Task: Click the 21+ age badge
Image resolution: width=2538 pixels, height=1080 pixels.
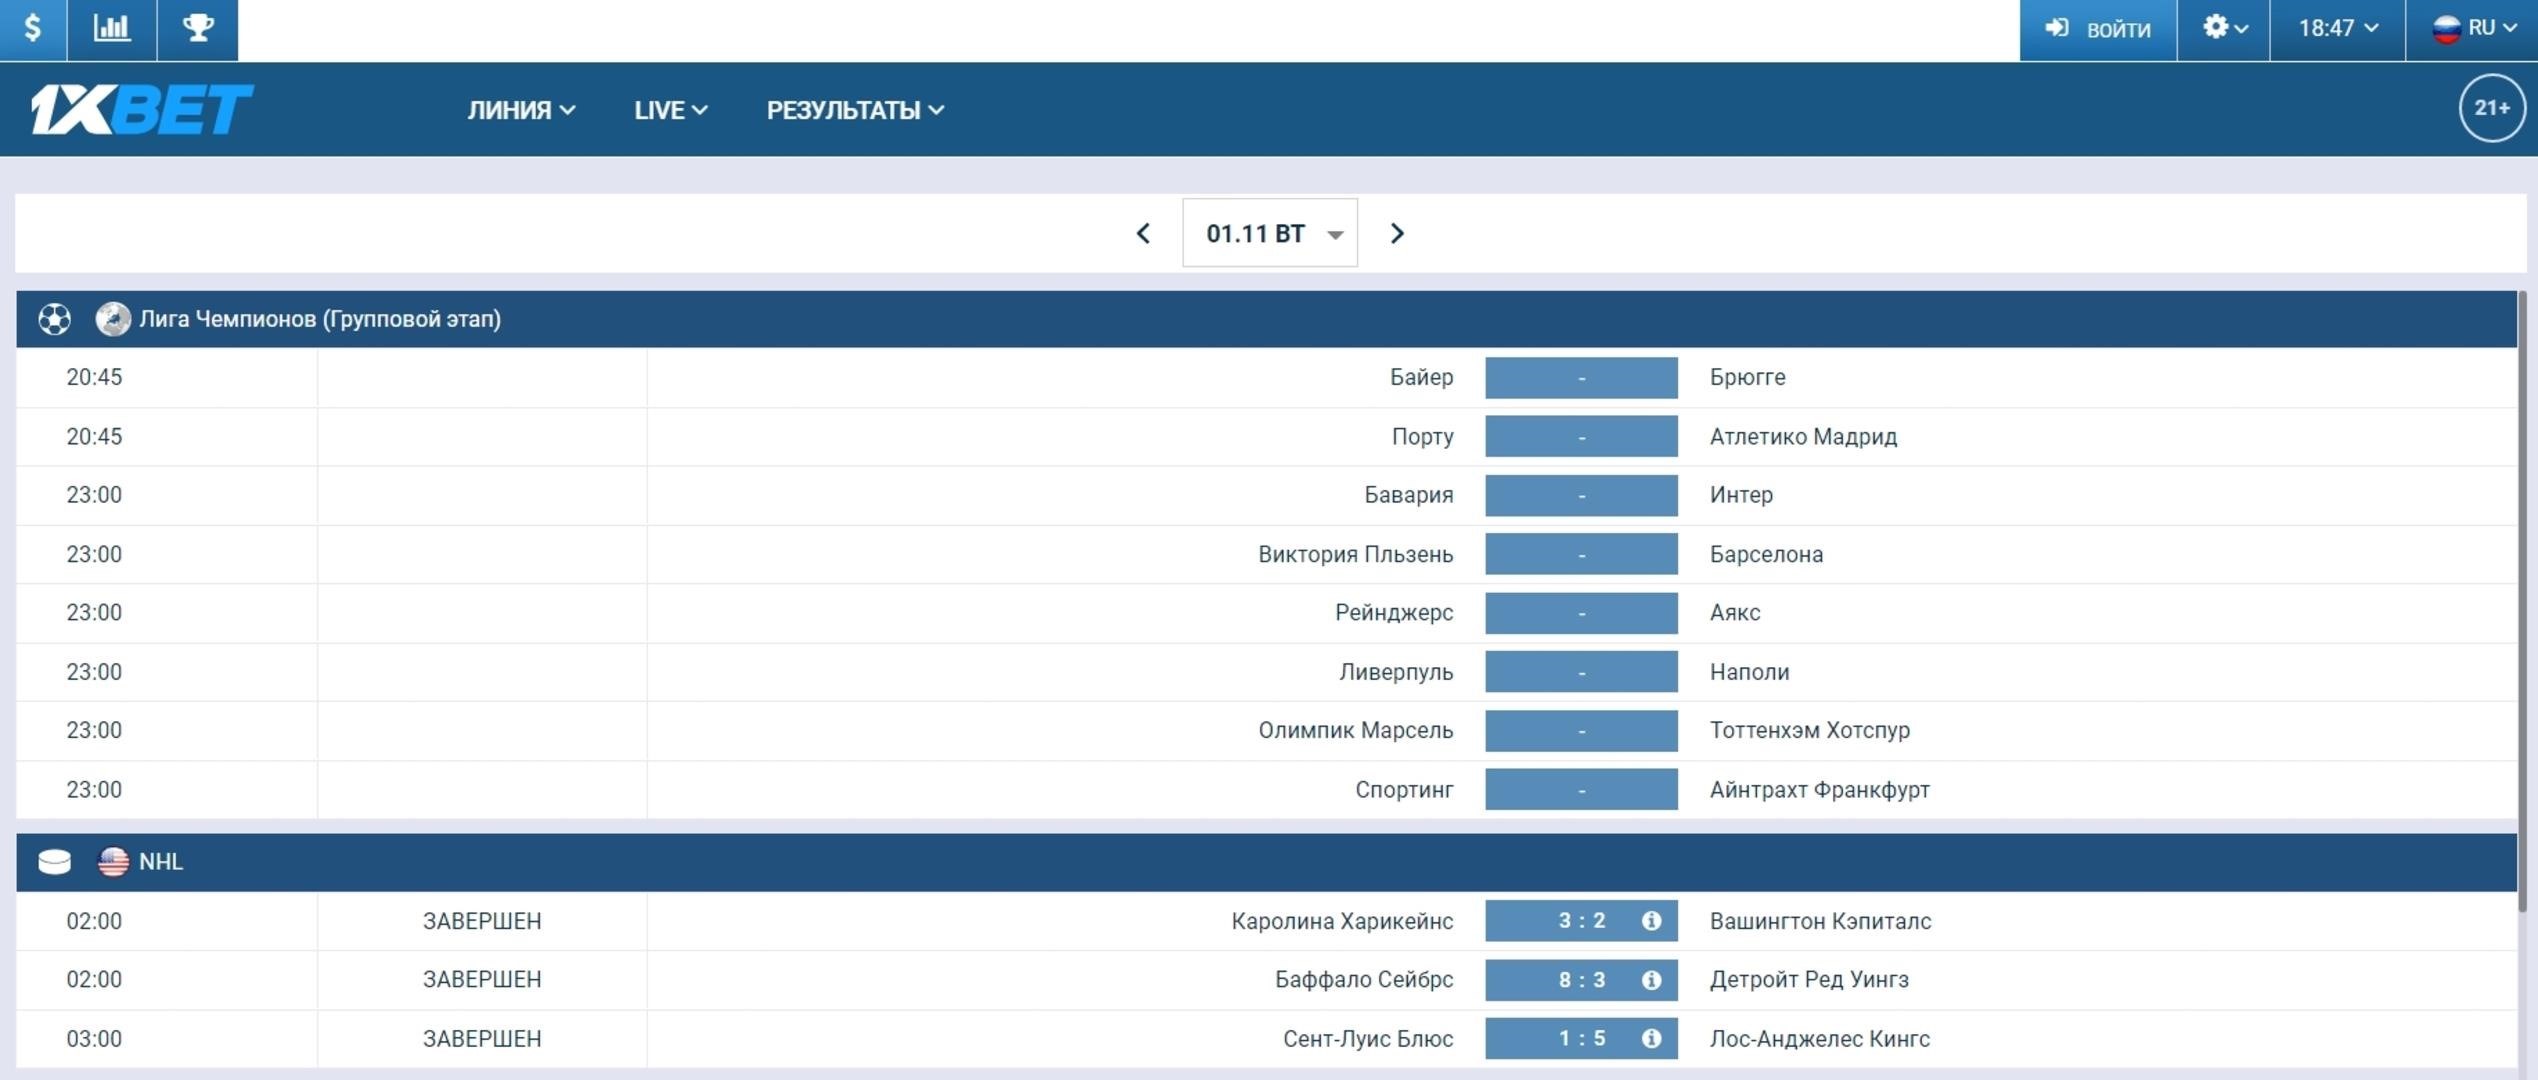Action: [x=2492, y=108]
